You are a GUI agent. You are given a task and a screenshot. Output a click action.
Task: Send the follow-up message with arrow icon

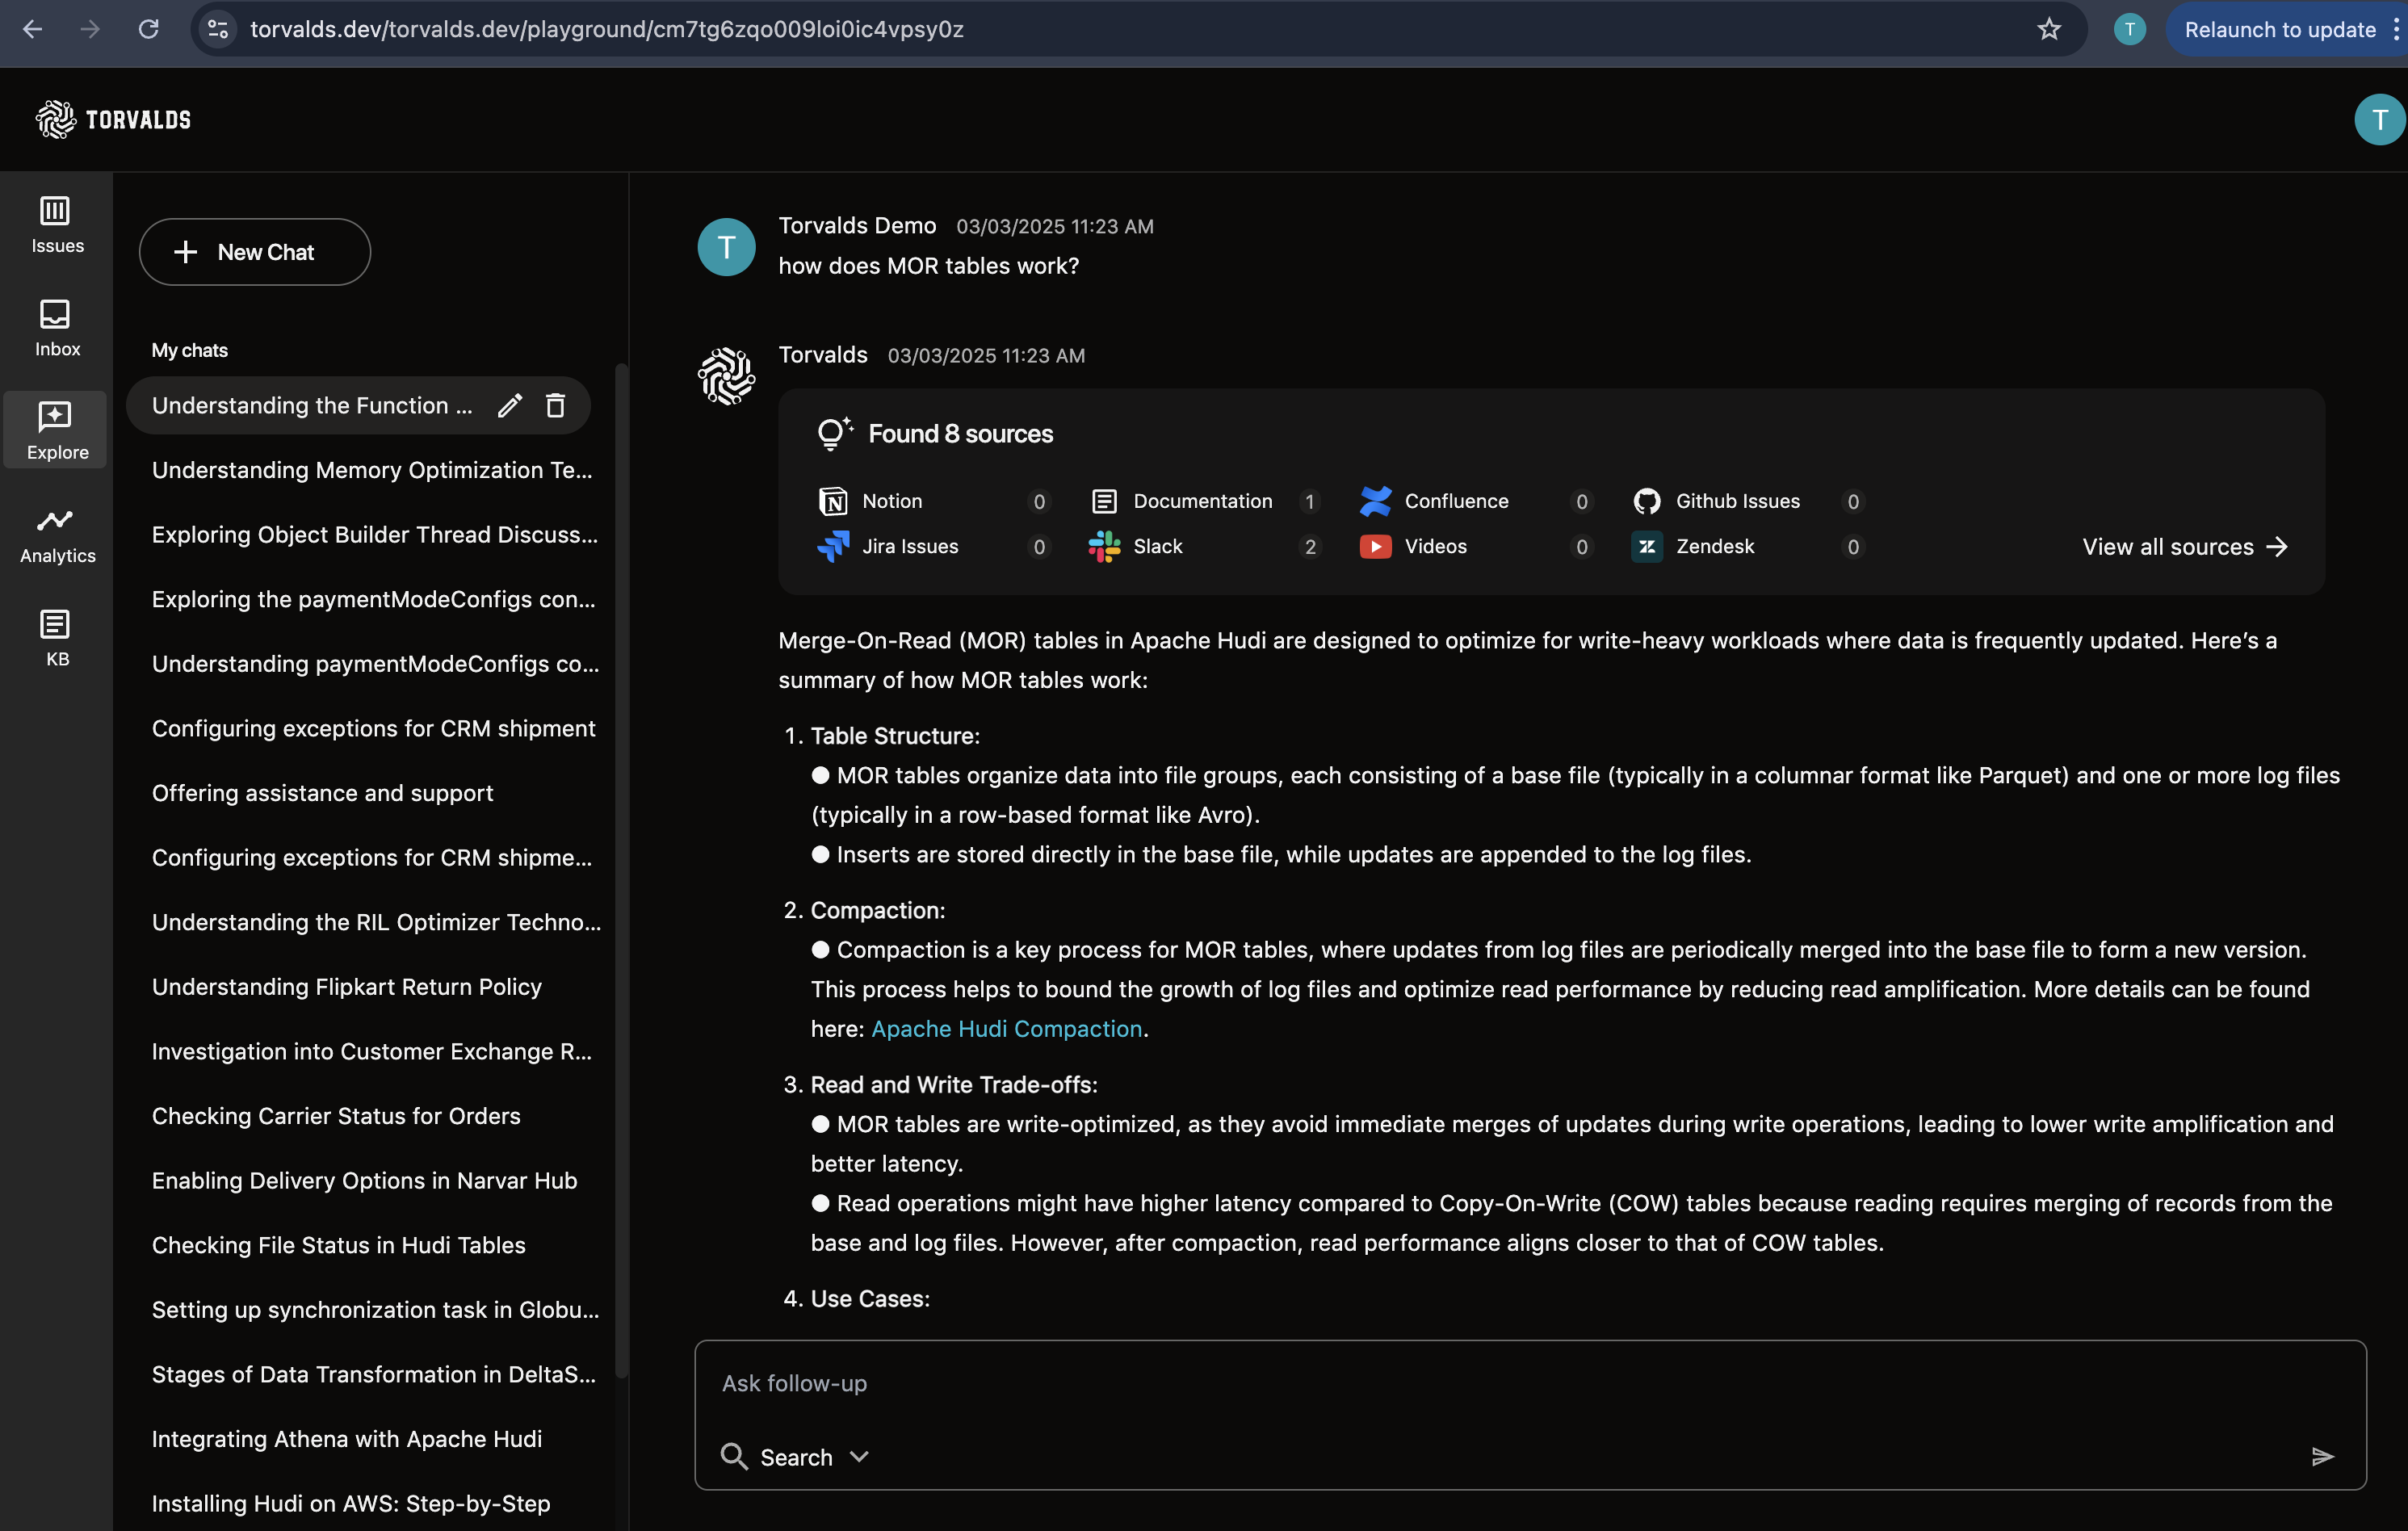tap(2321, 1456)
